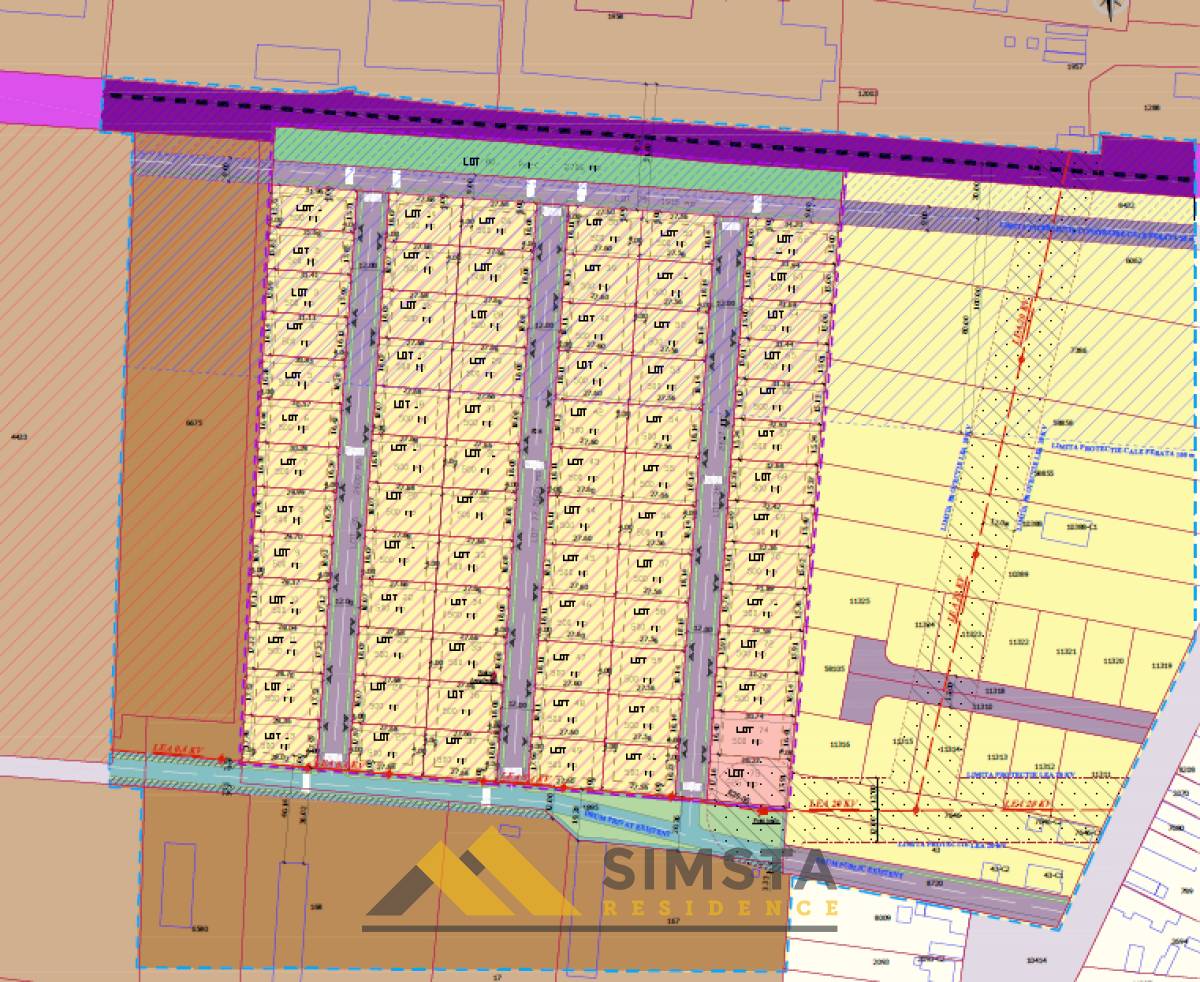Click the SIMSTA watermark text
The width and height of the screenshot is (1200, 982).
tap(718, 871)
